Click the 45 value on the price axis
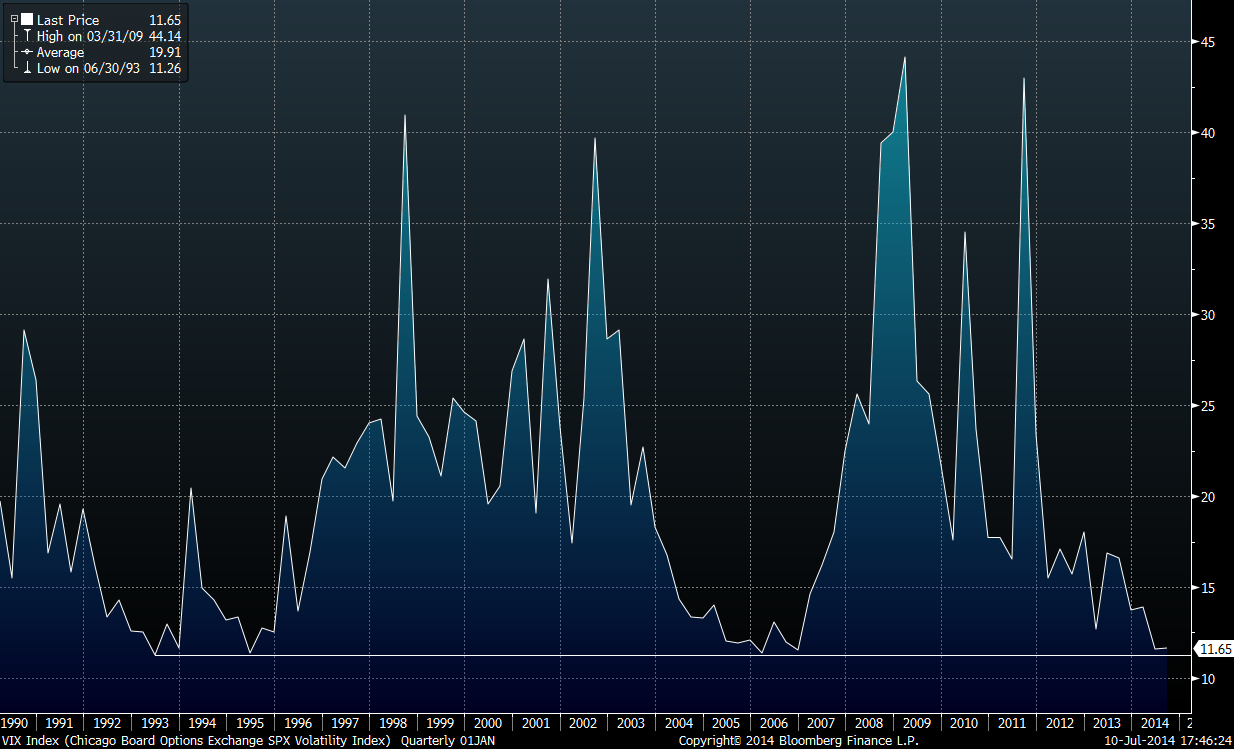Image resolution: width=1234 pixels, height=749 pixels. (x=1207, y=42)
